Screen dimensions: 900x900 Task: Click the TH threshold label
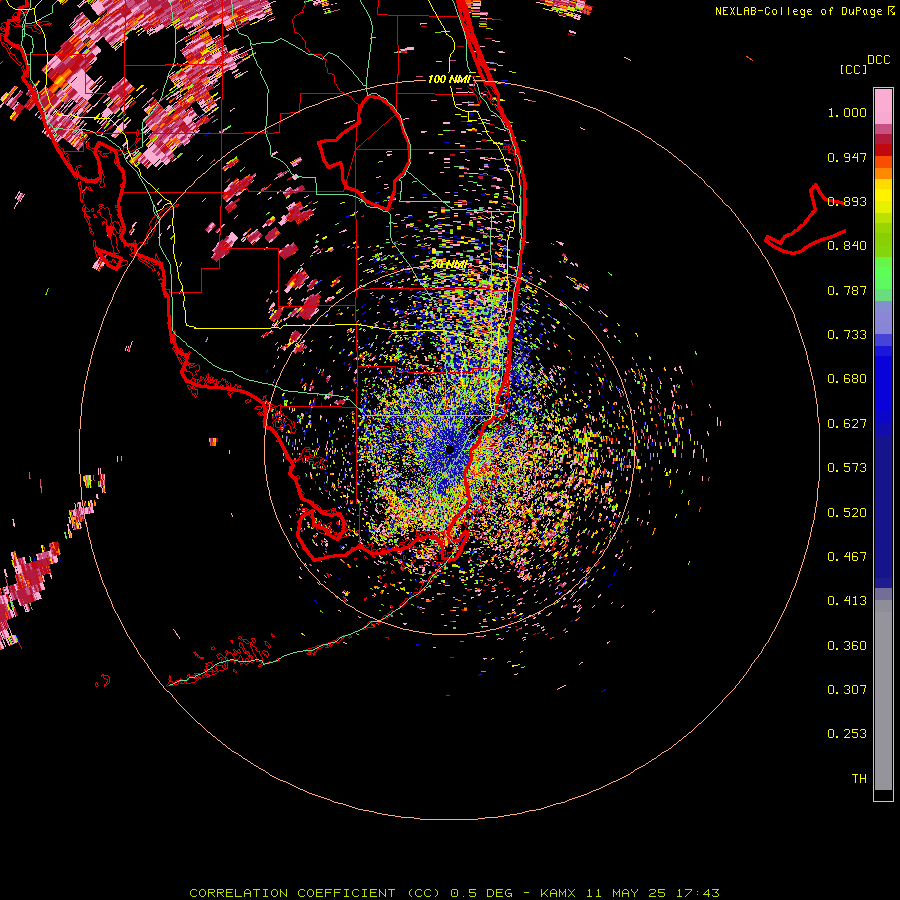click(859, 779)
